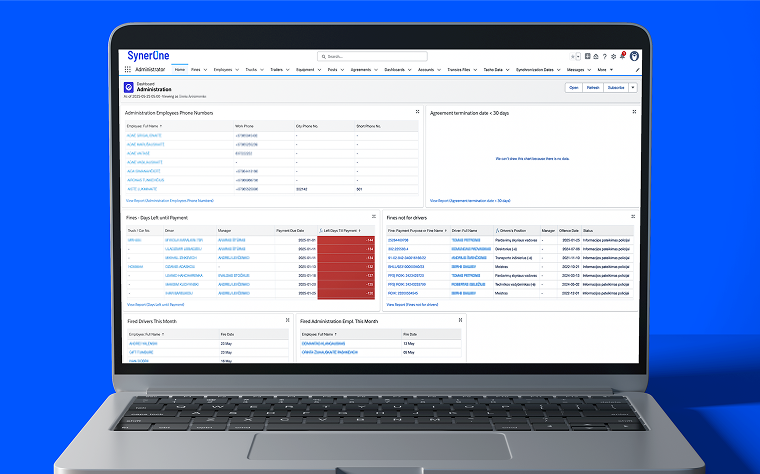
Task: Open View Report for Days Left until Payment
Action: (x=155, y=305)
